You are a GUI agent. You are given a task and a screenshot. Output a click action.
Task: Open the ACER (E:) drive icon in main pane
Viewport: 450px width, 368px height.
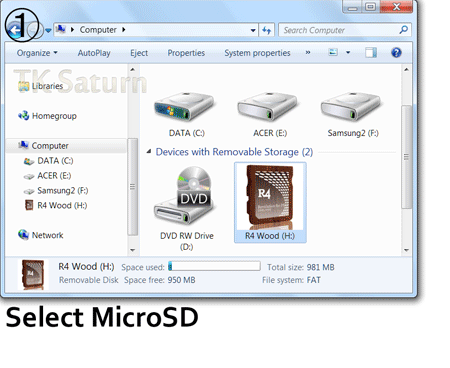click(268, 107)
